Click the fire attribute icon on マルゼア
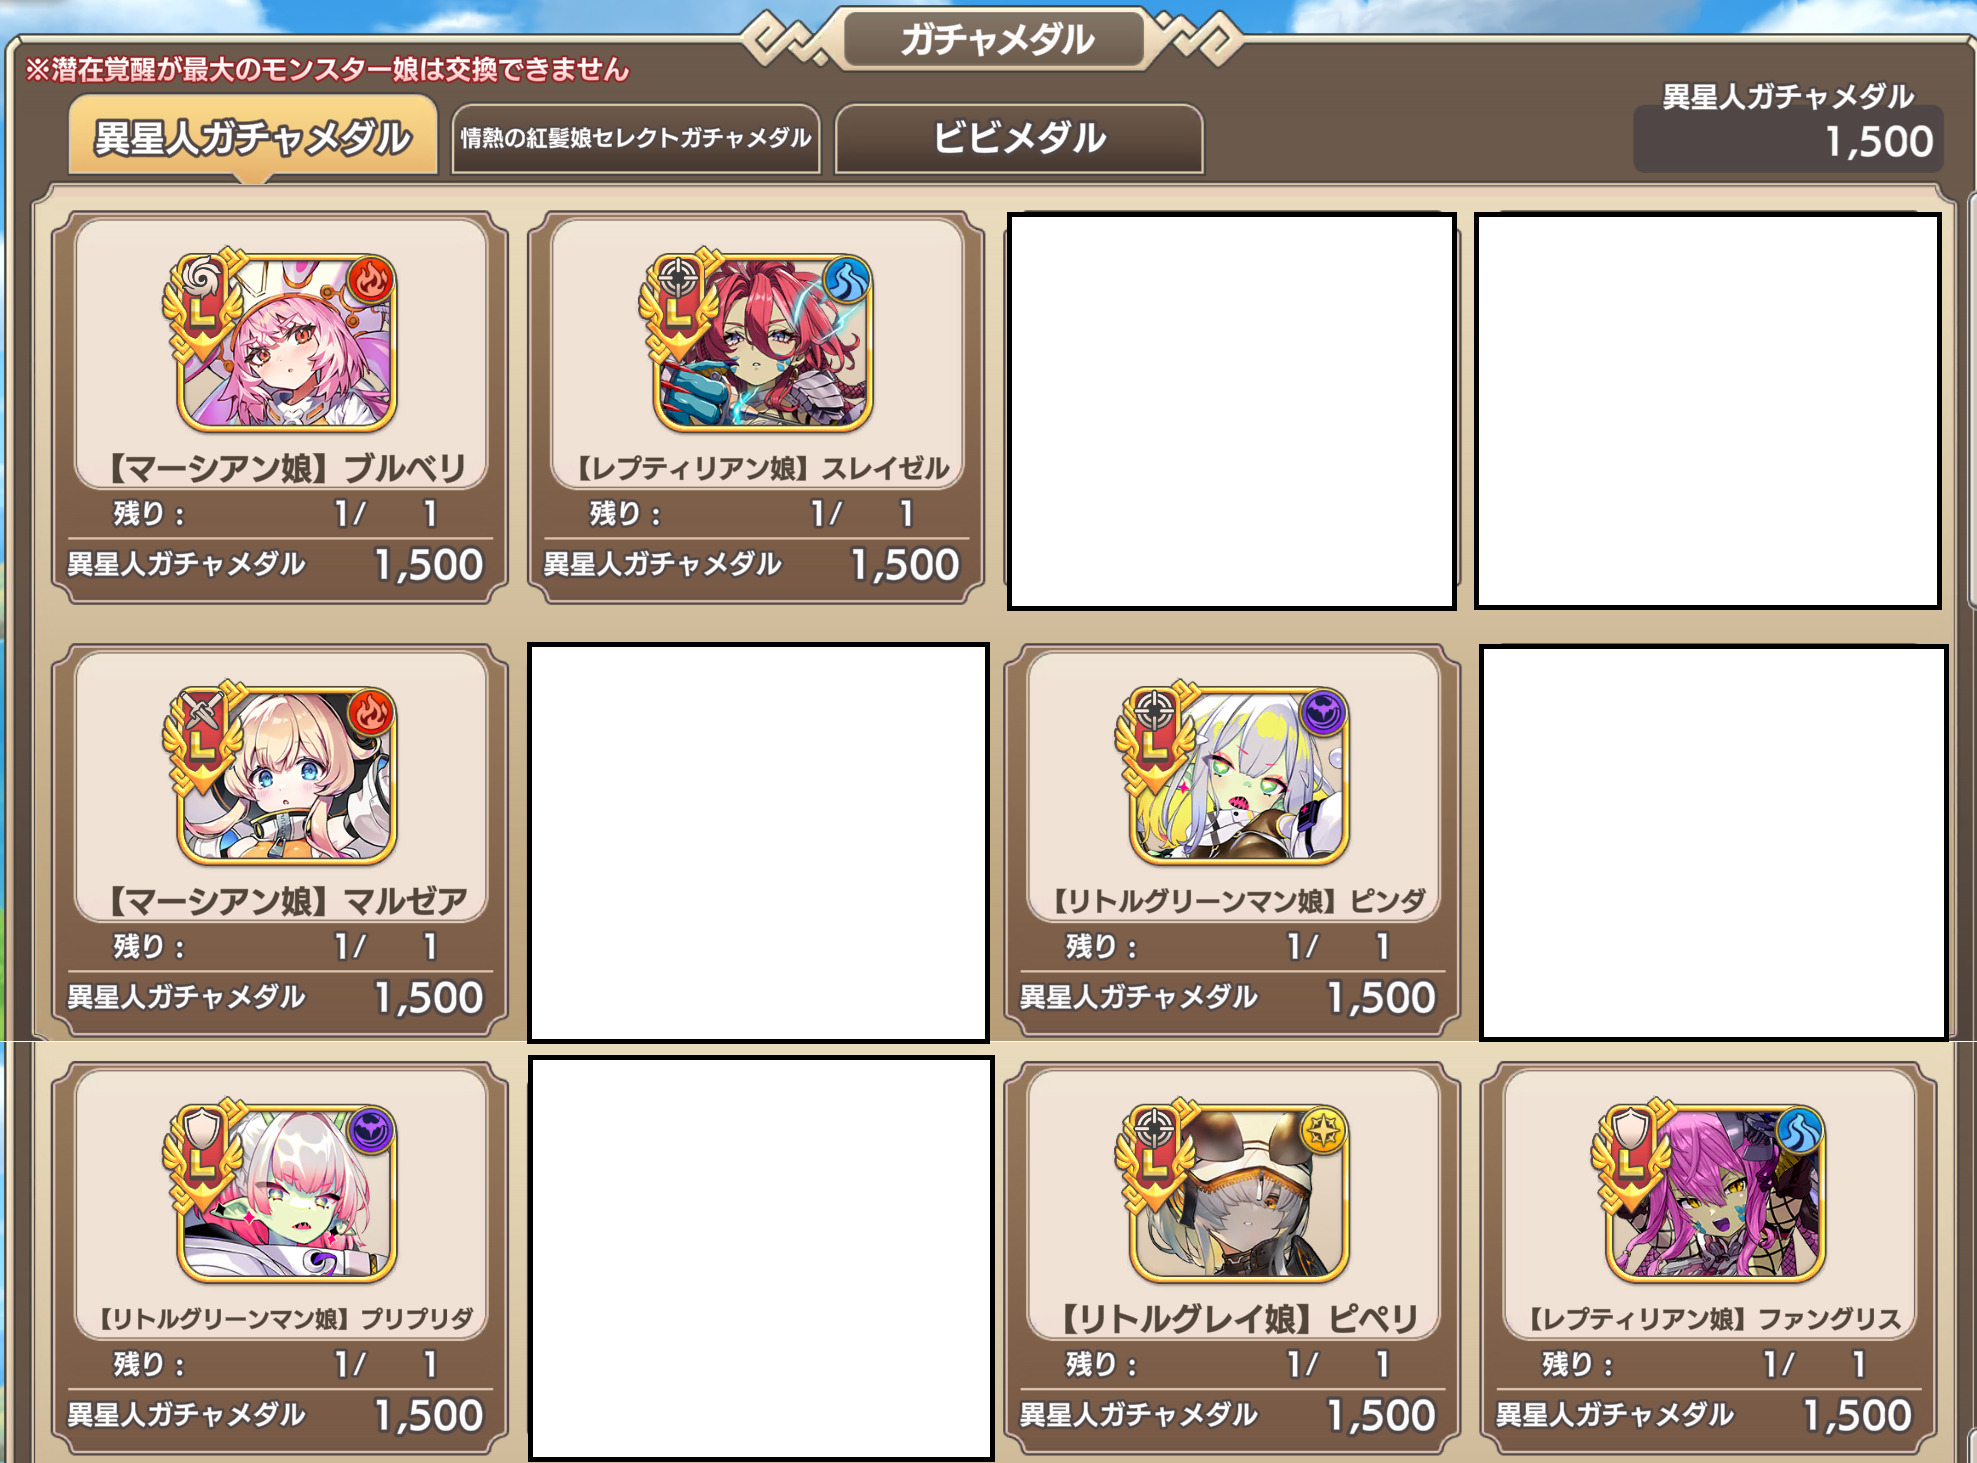Screen dimensions: 1977x1463 click(x=371, y=714)
